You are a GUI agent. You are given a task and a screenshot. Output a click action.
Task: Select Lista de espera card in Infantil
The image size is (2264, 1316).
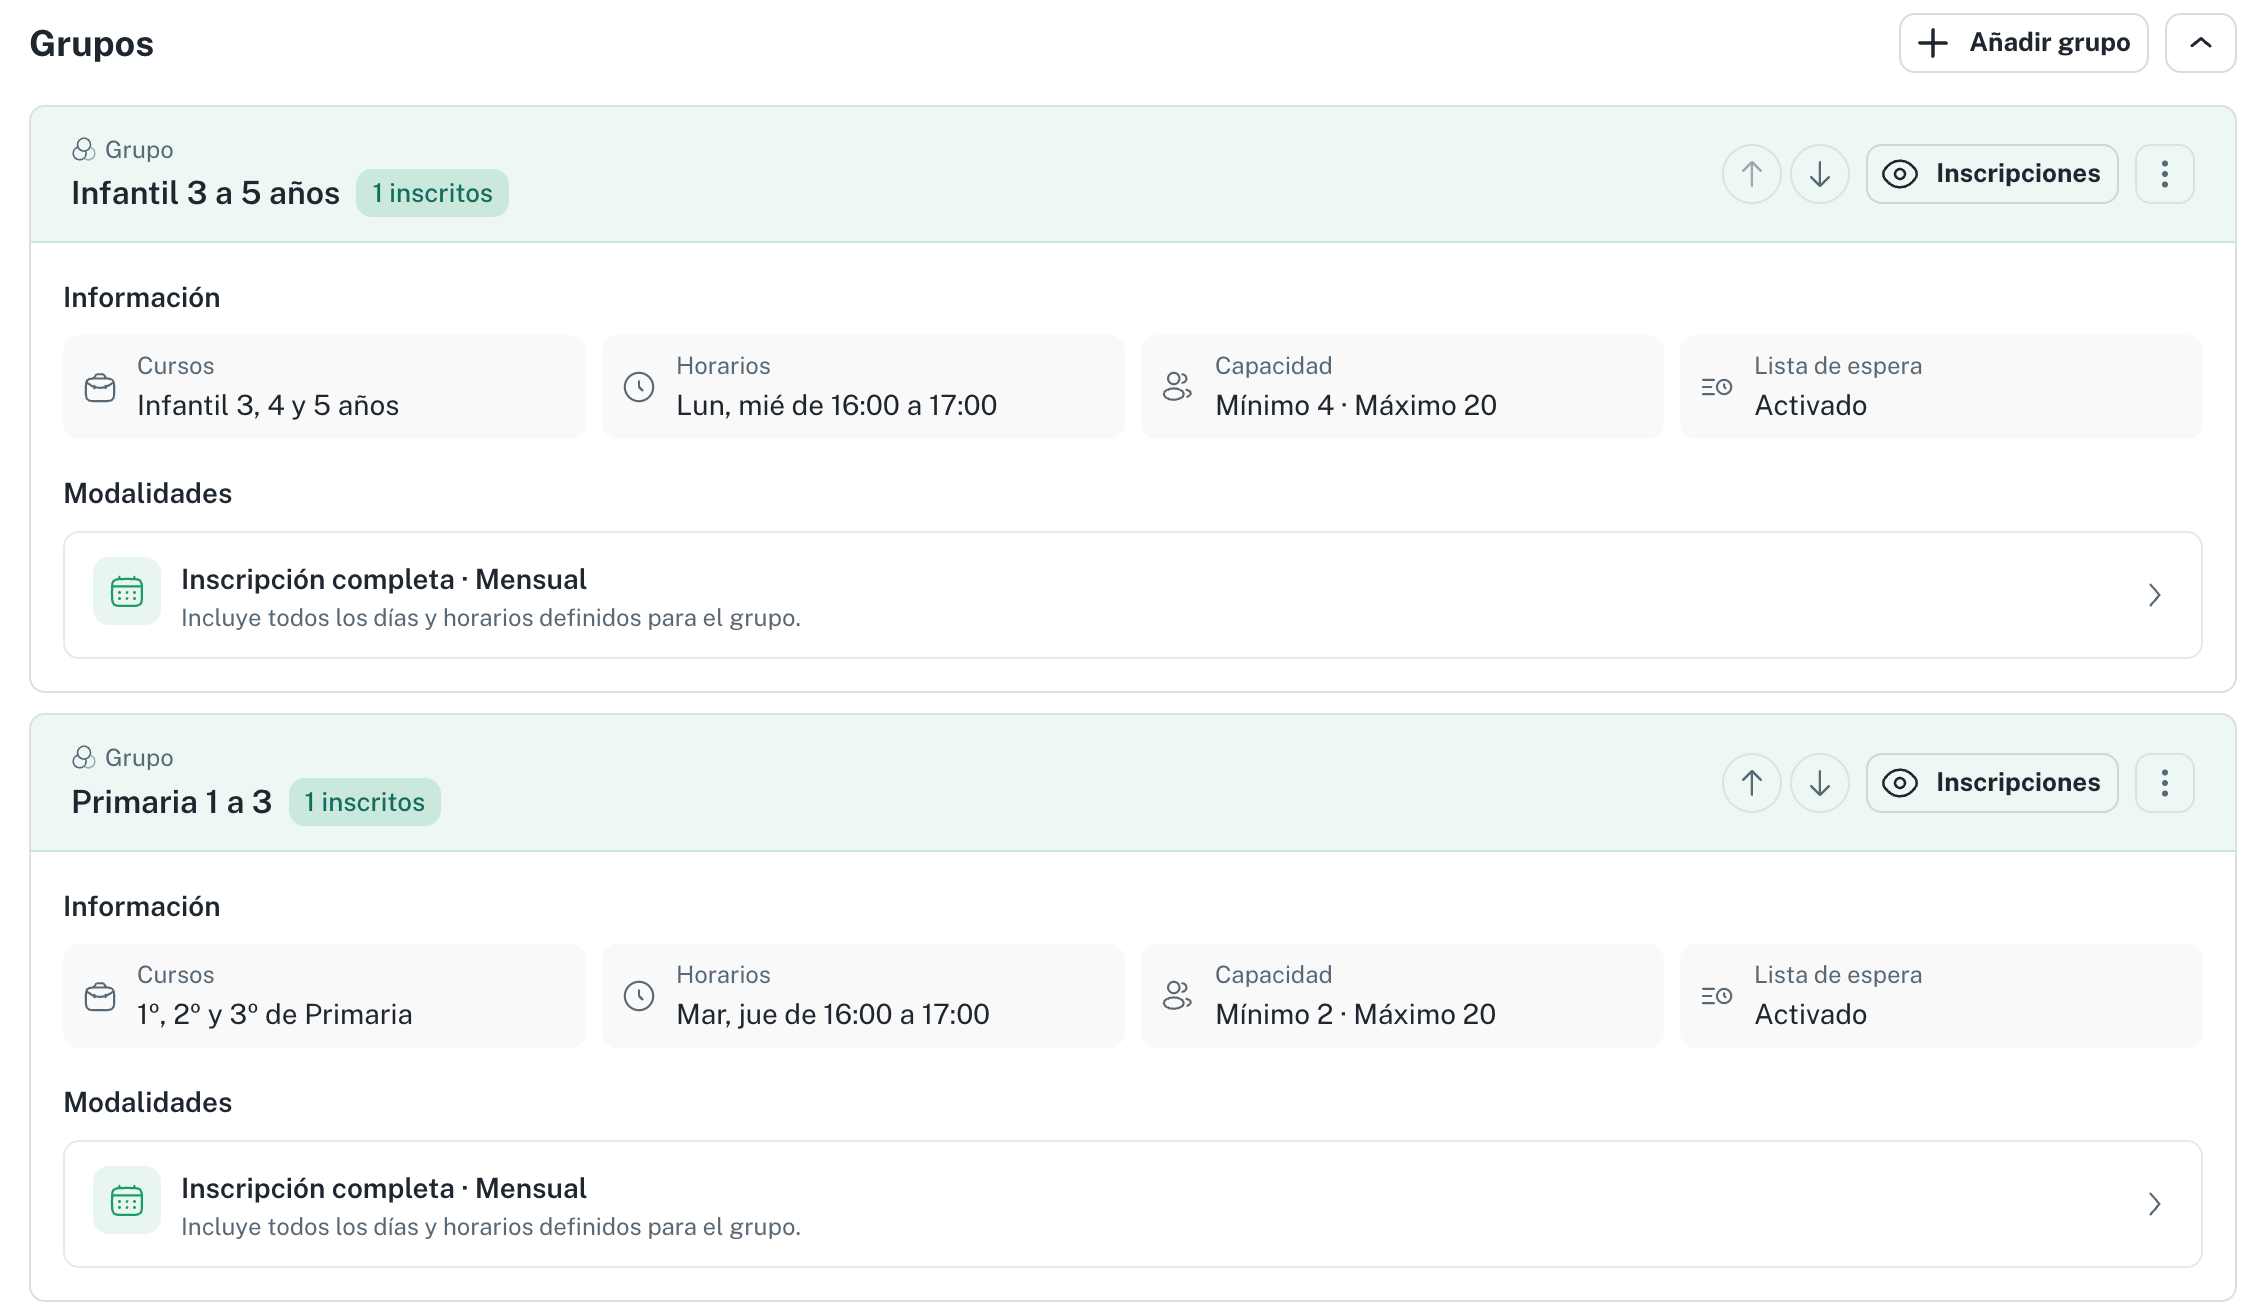(1941, 387)
